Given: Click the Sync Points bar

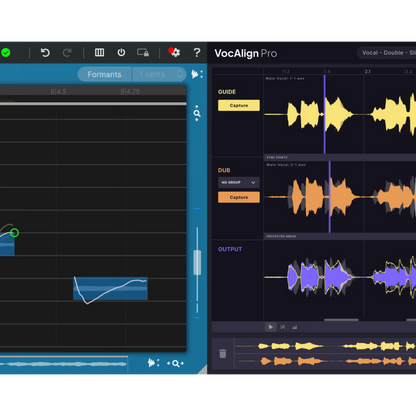Looking at the screenshot, I should pos(340,157).
